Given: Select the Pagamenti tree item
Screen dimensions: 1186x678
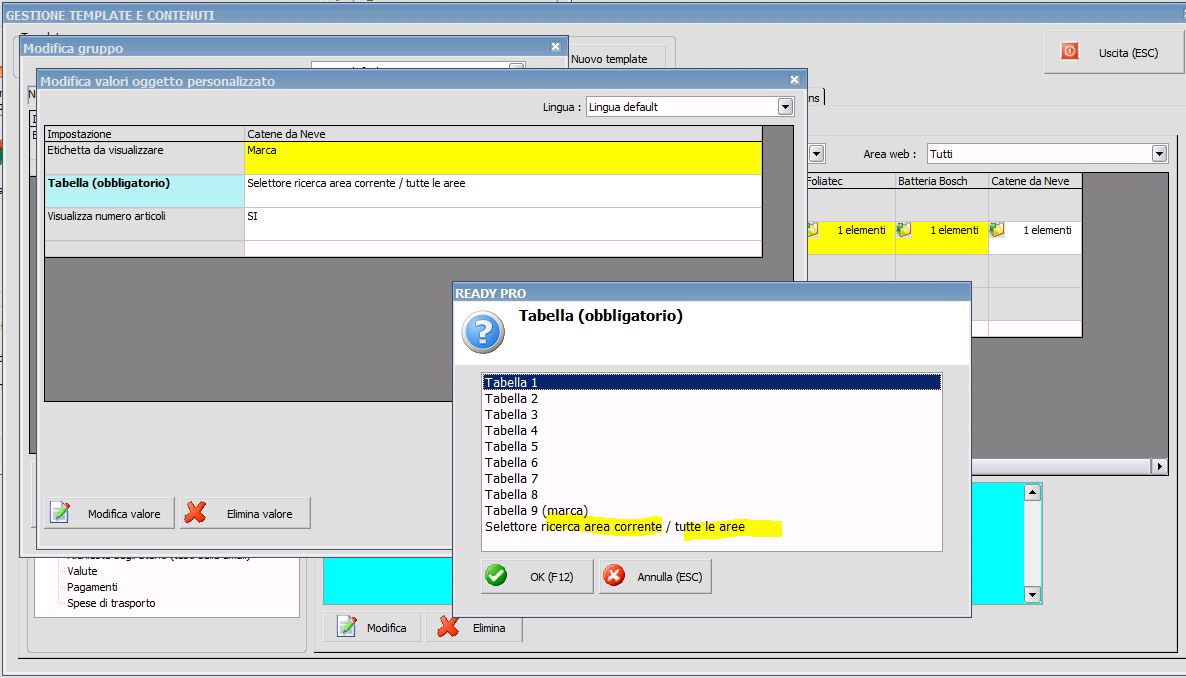Looking at the screenshot, I should 92,586.
